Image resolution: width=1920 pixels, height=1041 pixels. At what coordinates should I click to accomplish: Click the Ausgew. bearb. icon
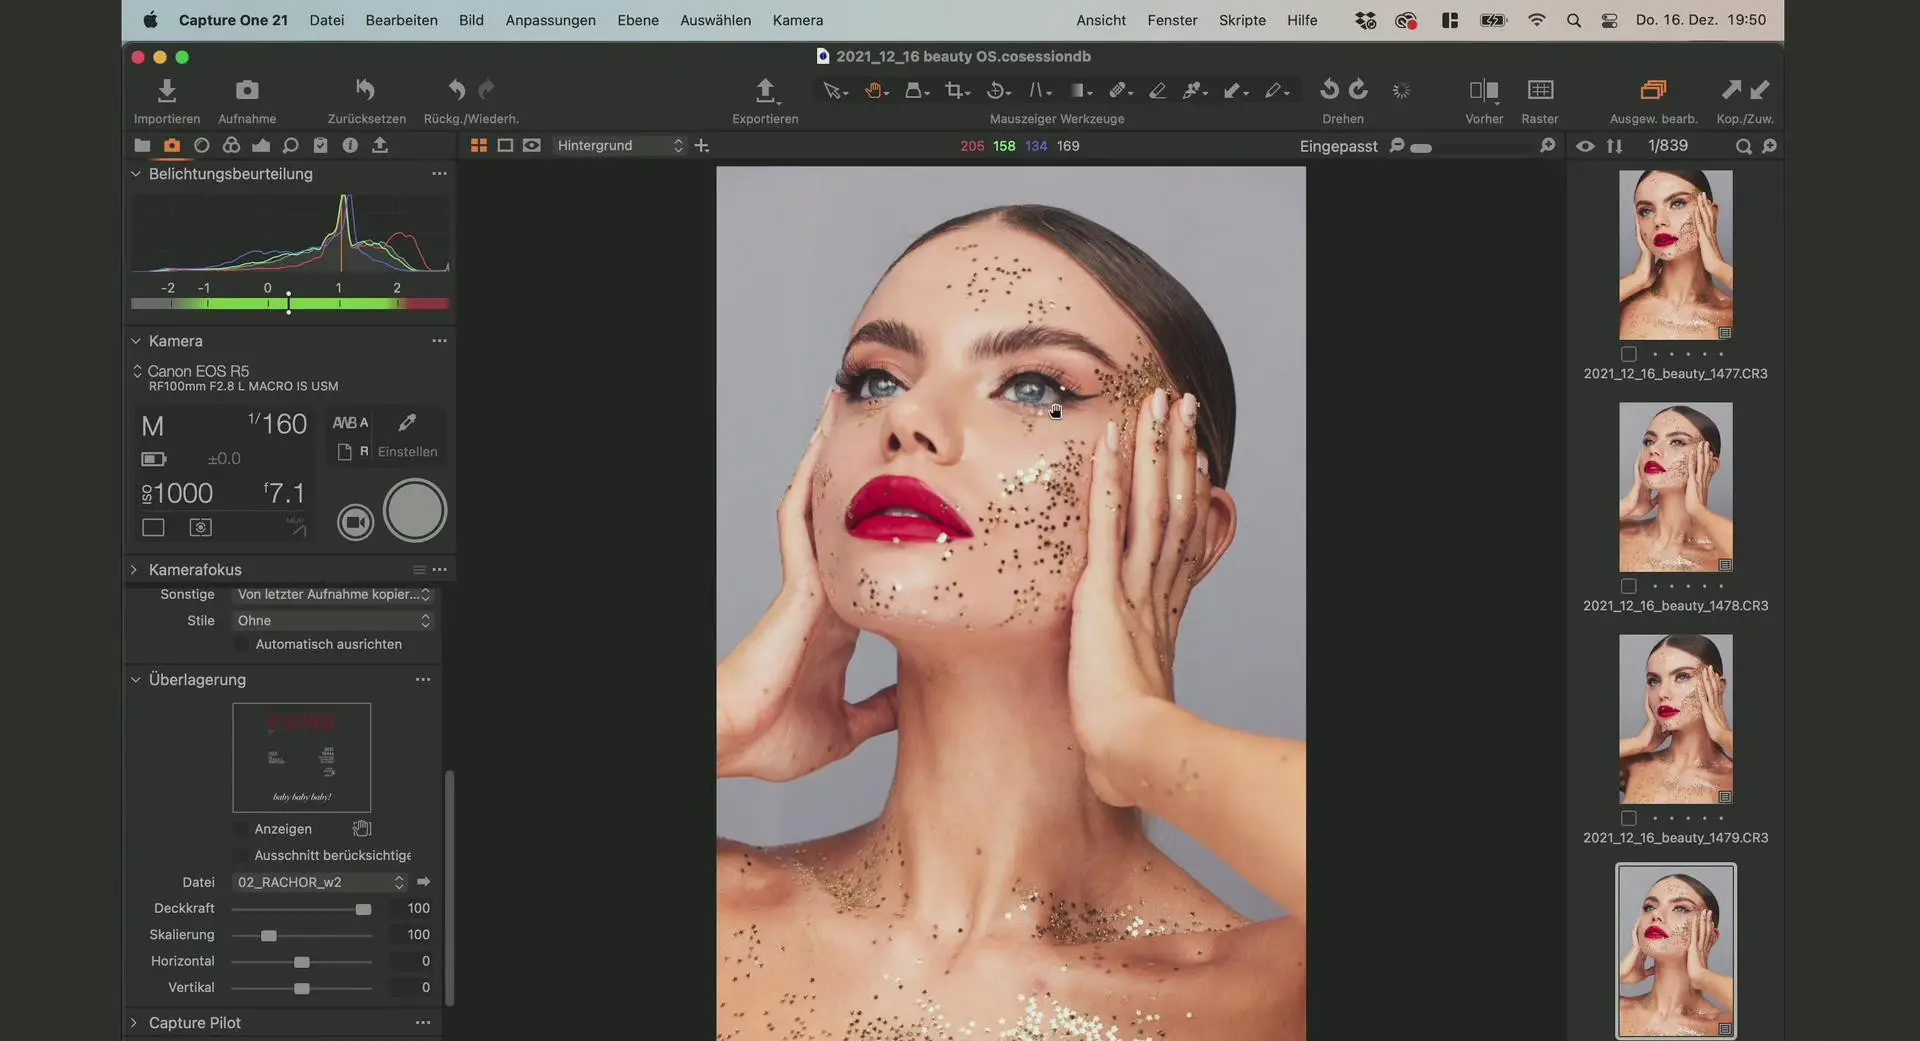click(x=1653, y=90)
